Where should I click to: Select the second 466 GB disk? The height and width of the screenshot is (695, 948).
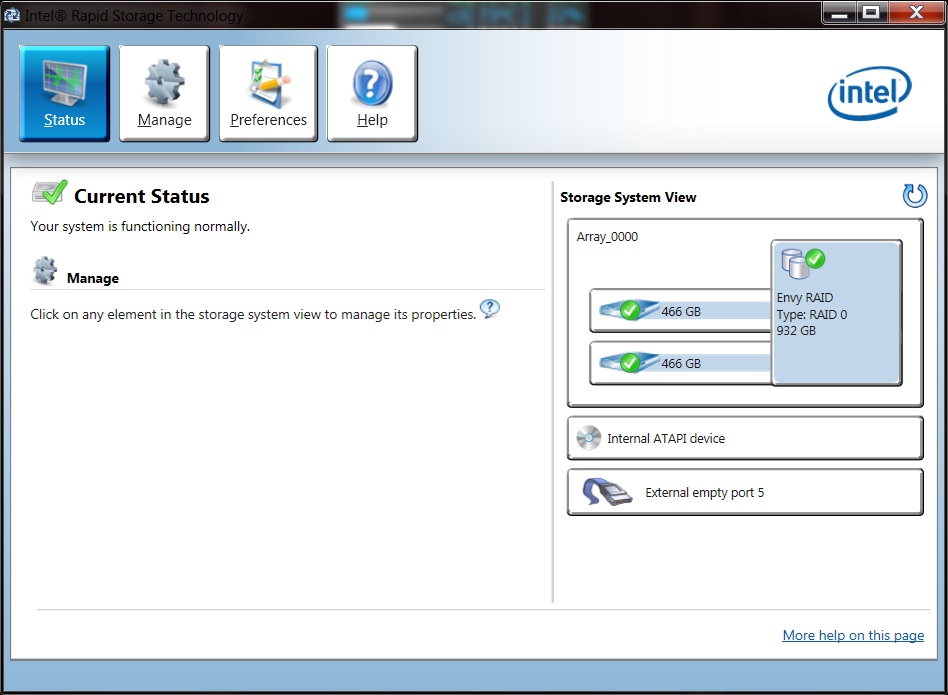681,363
